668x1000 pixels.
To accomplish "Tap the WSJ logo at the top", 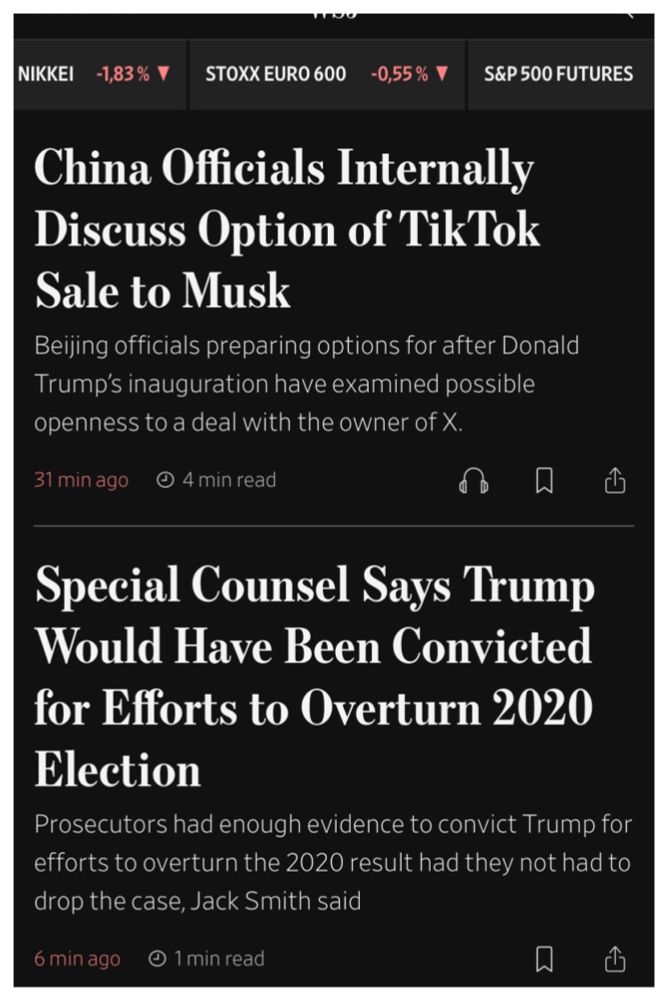I will (334, 12).
